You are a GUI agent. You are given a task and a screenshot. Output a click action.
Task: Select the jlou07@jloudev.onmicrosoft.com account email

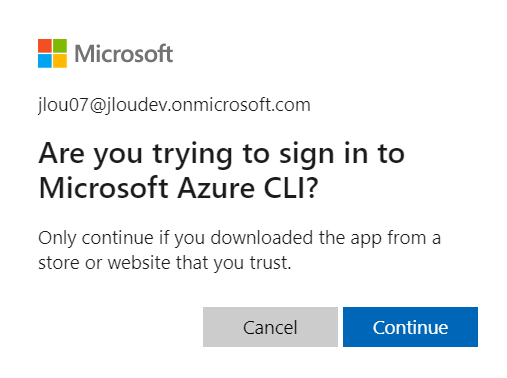(174, 105)
